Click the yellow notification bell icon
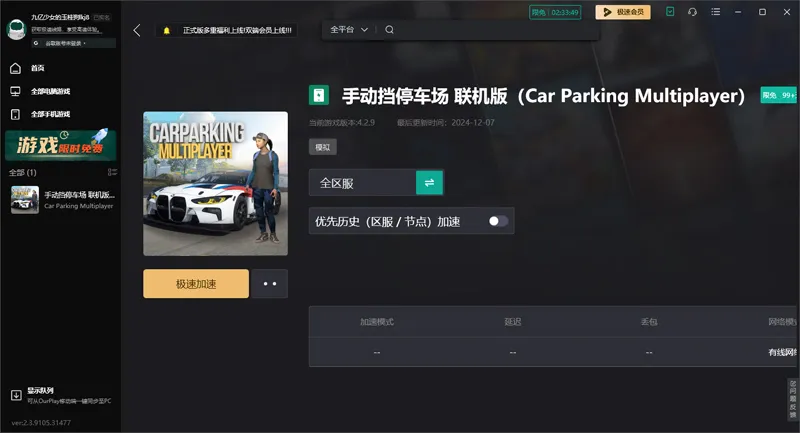 tap(166, 31)
